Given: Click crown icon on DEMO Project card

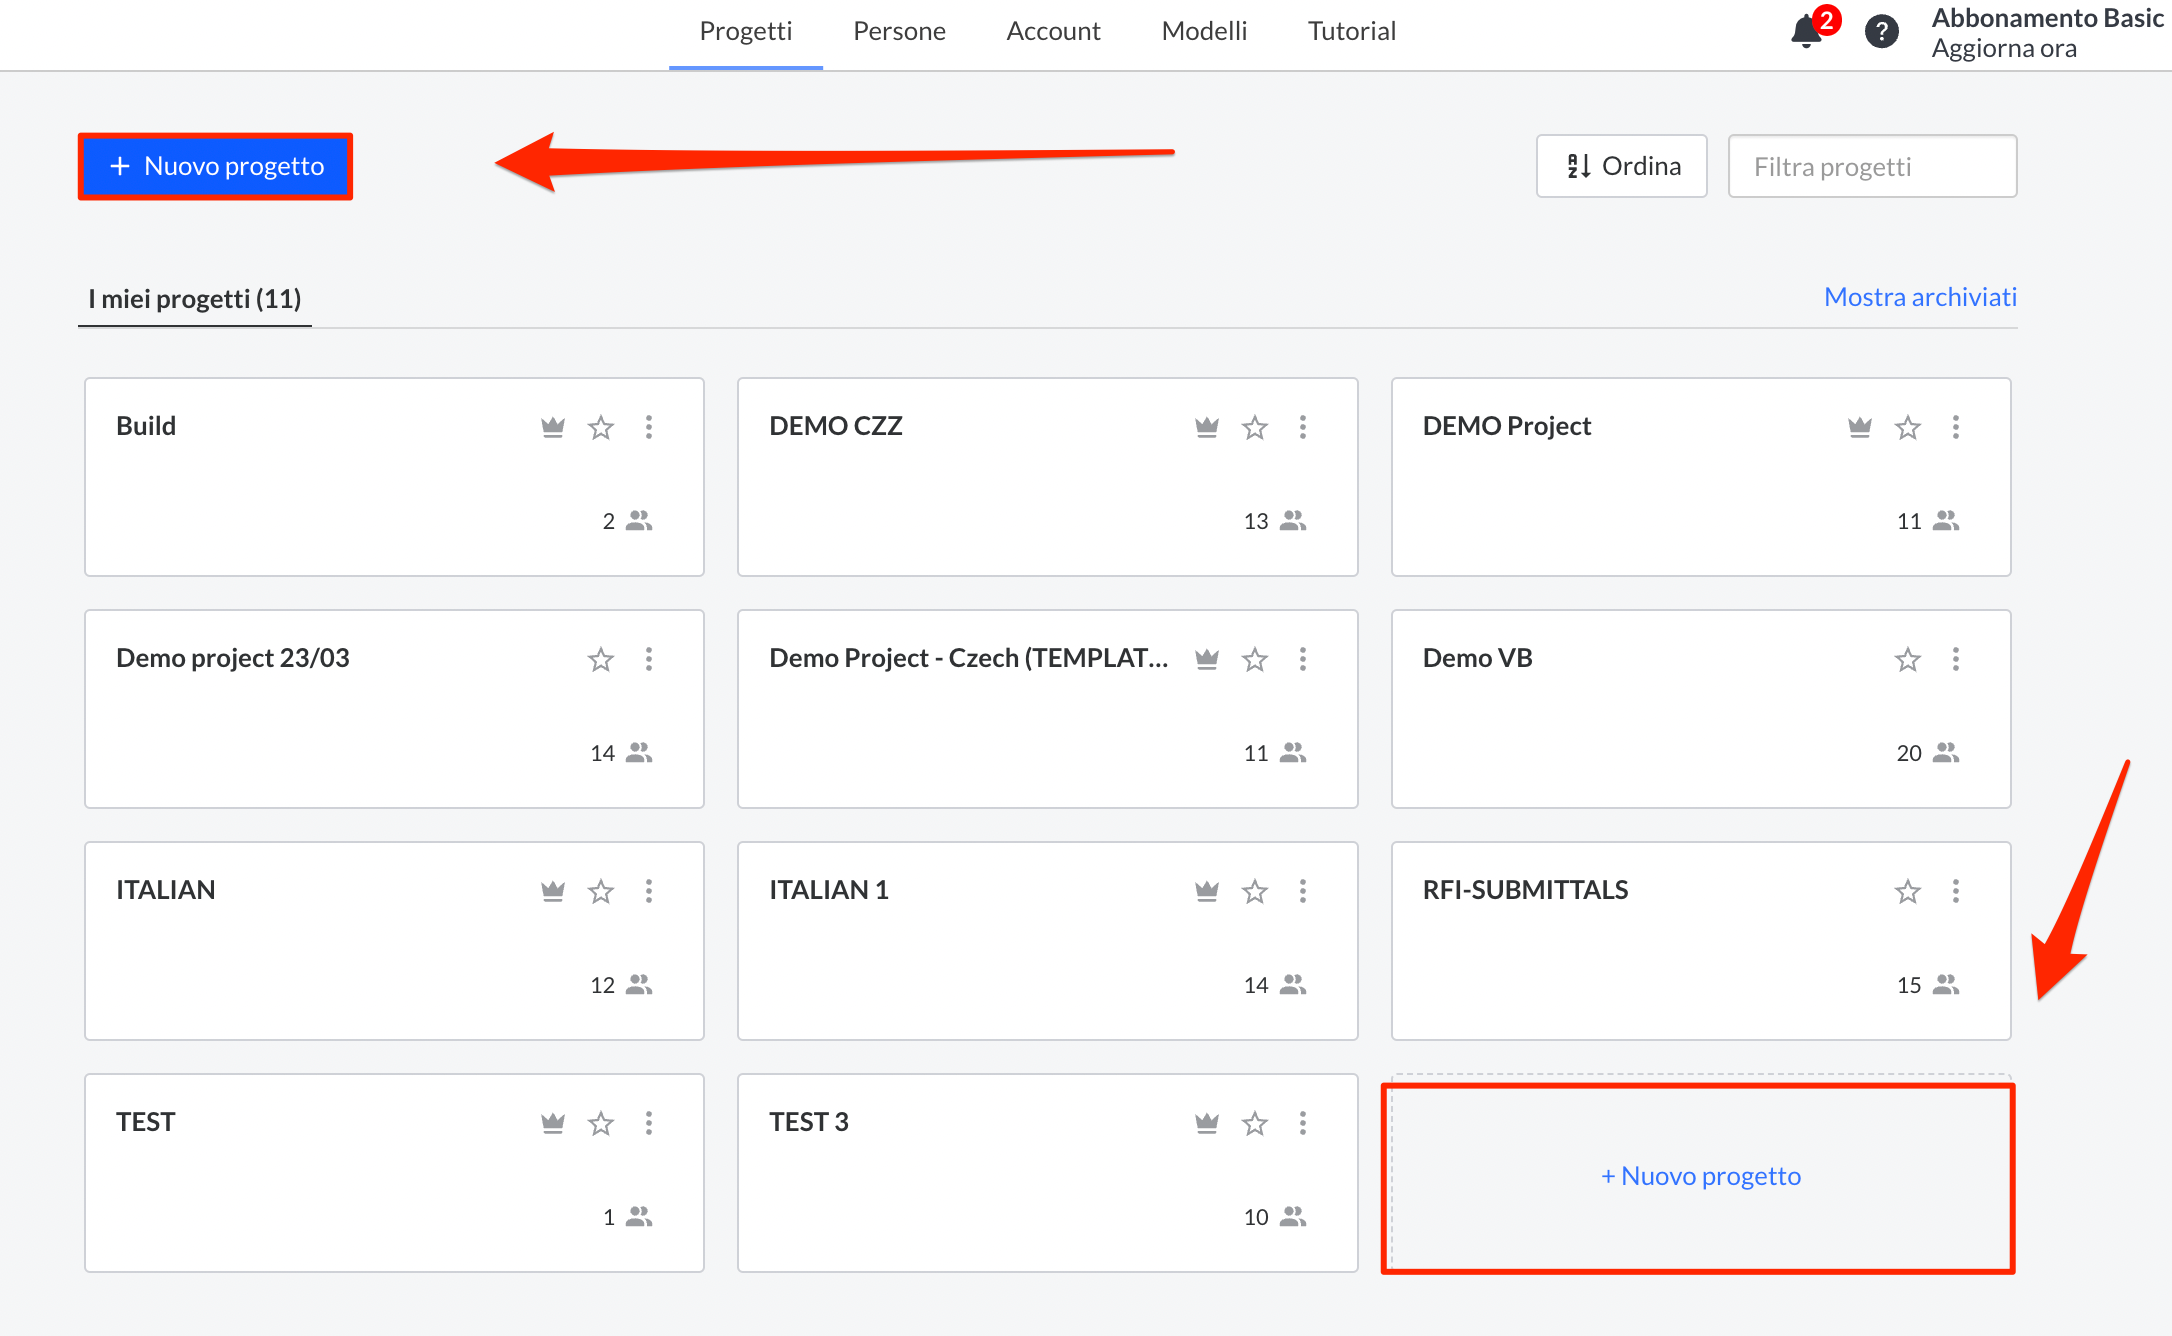Looking at the screenshot, I should point(1859,427).
